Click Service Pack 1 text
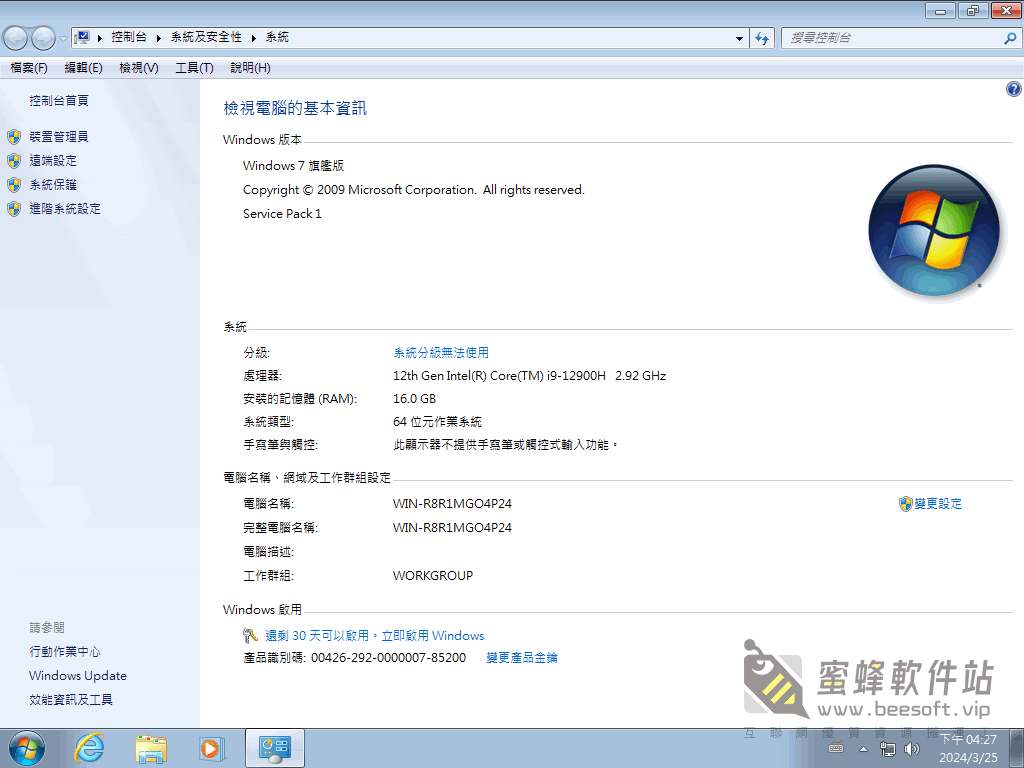Image resolution: width=1024 pixels, height=768 pixels. tap(282, 214)
